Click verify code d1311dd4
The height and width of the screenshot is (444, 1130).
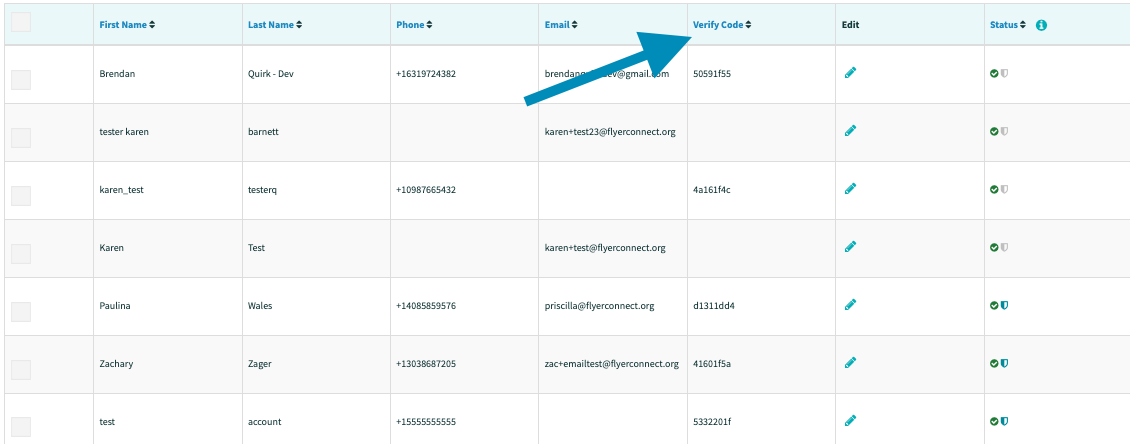pyautogui.click(x=713, y=306)
